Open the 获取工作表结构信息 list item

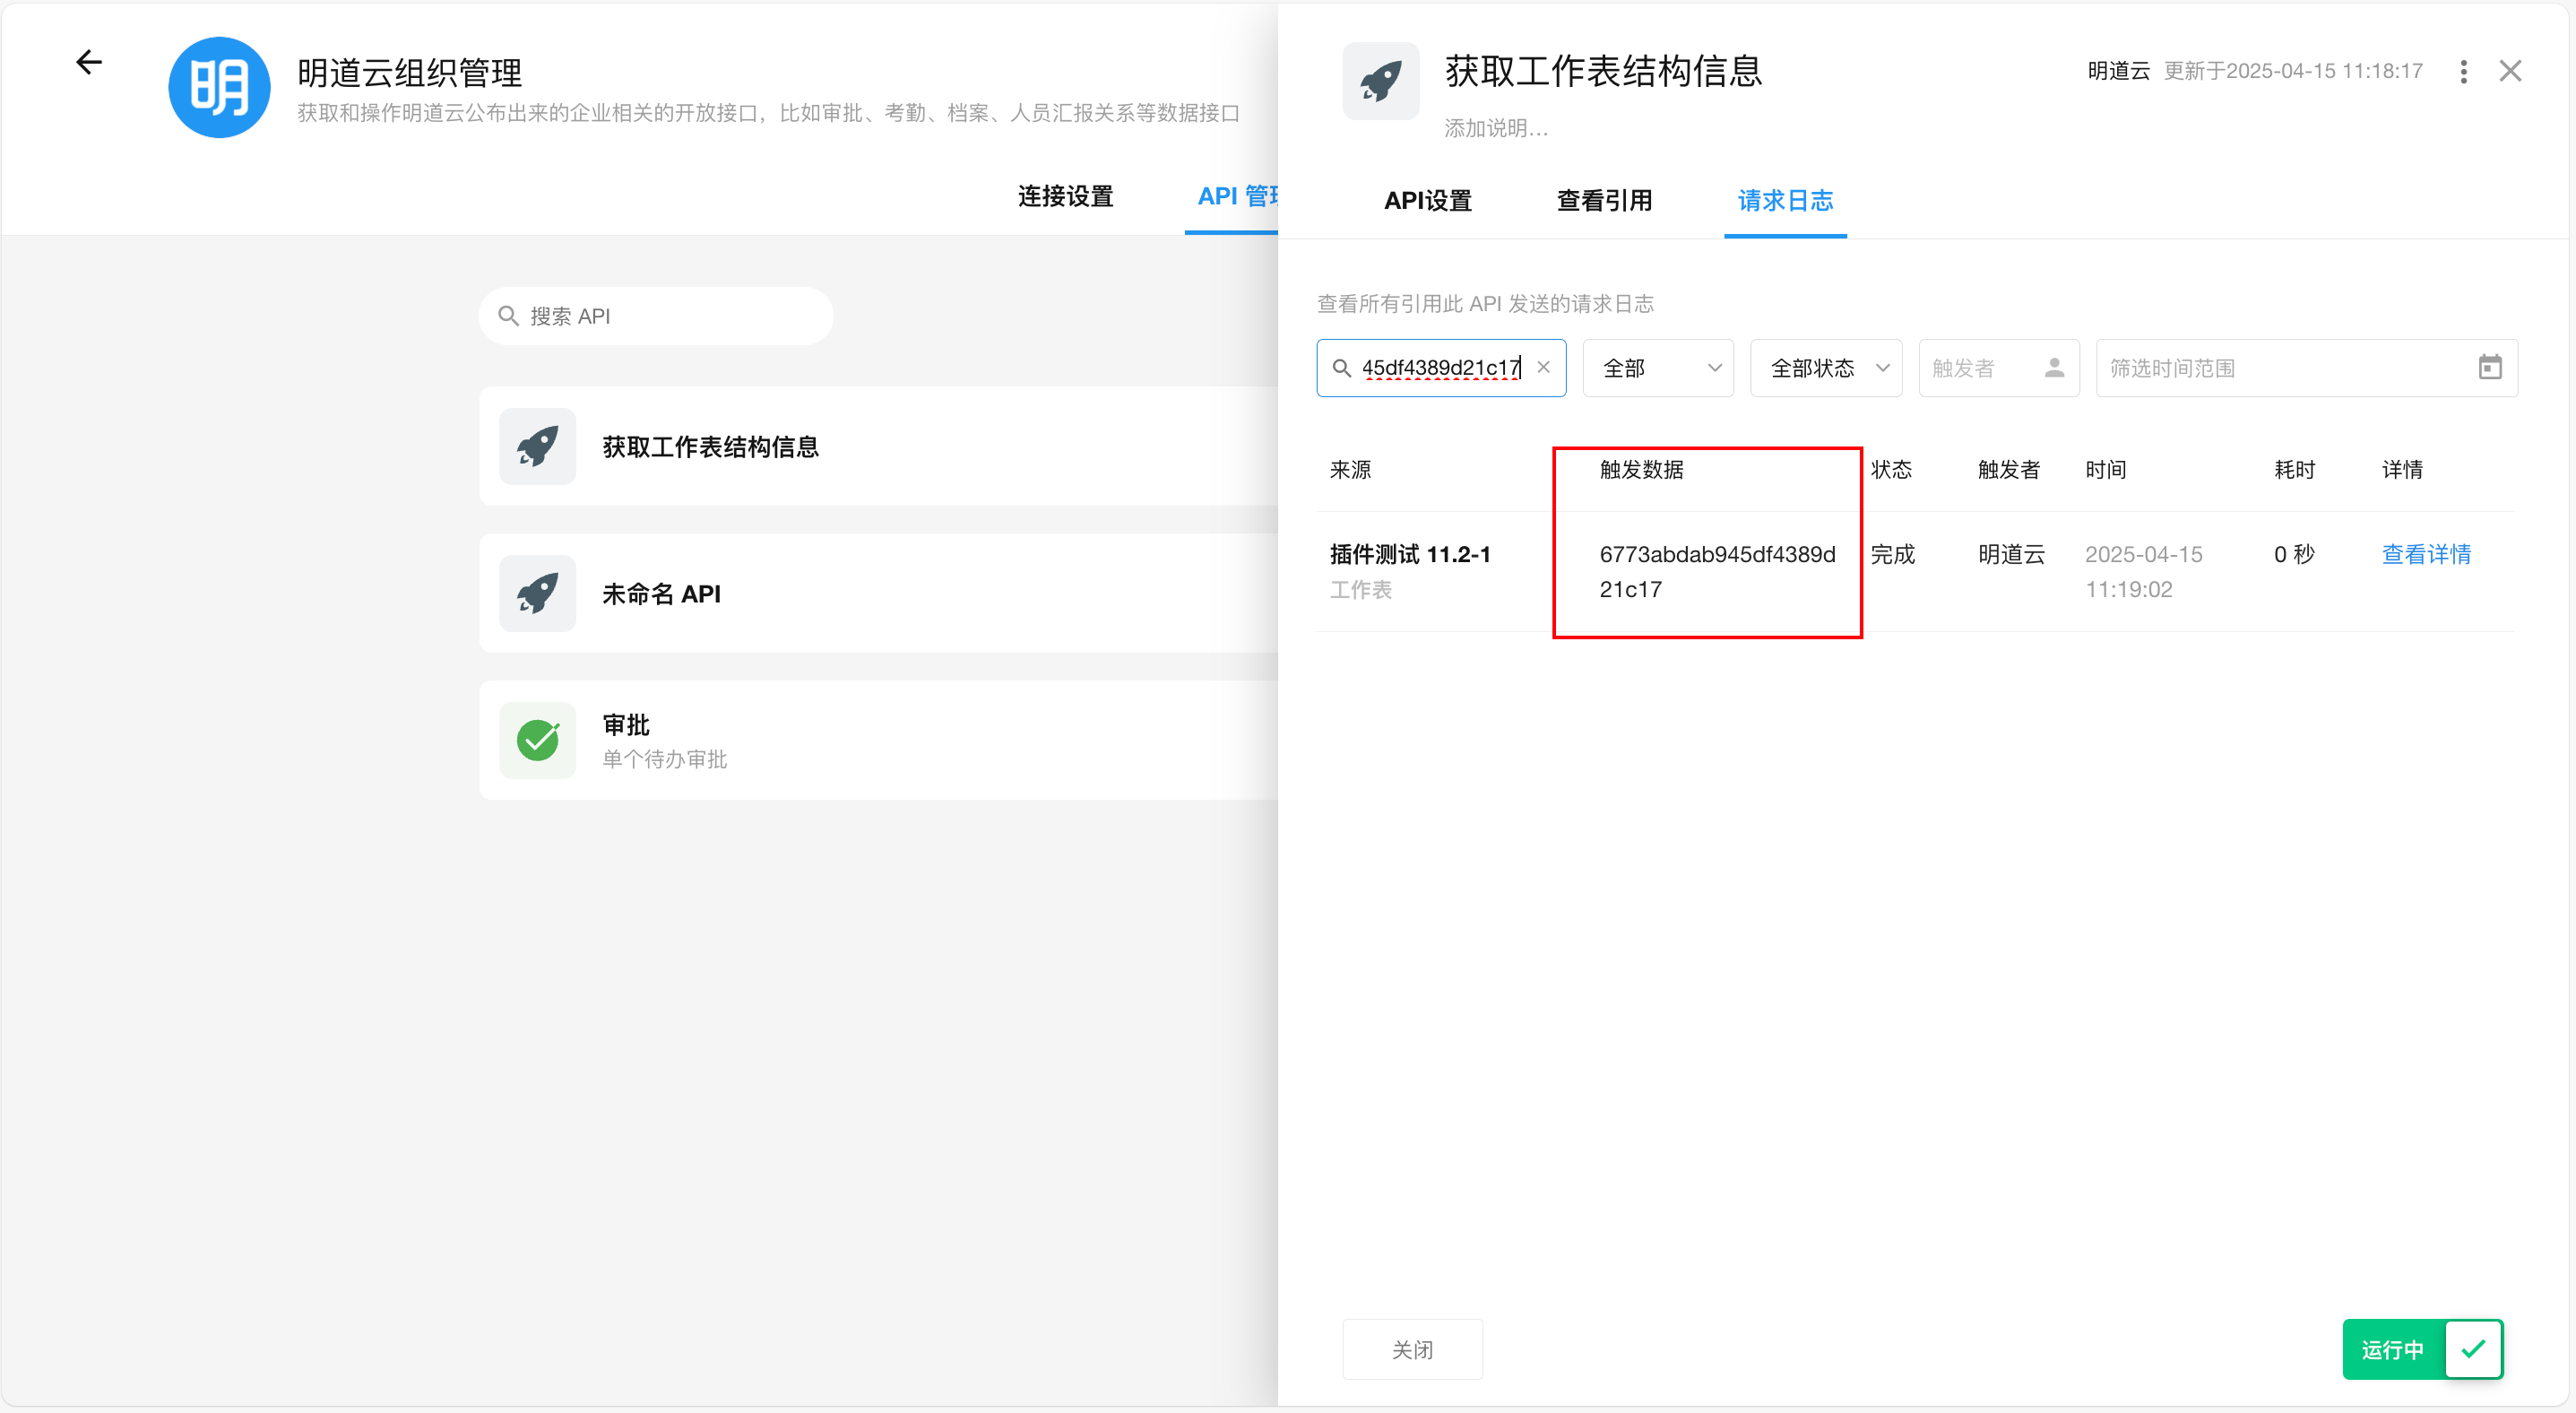[878, 446]
